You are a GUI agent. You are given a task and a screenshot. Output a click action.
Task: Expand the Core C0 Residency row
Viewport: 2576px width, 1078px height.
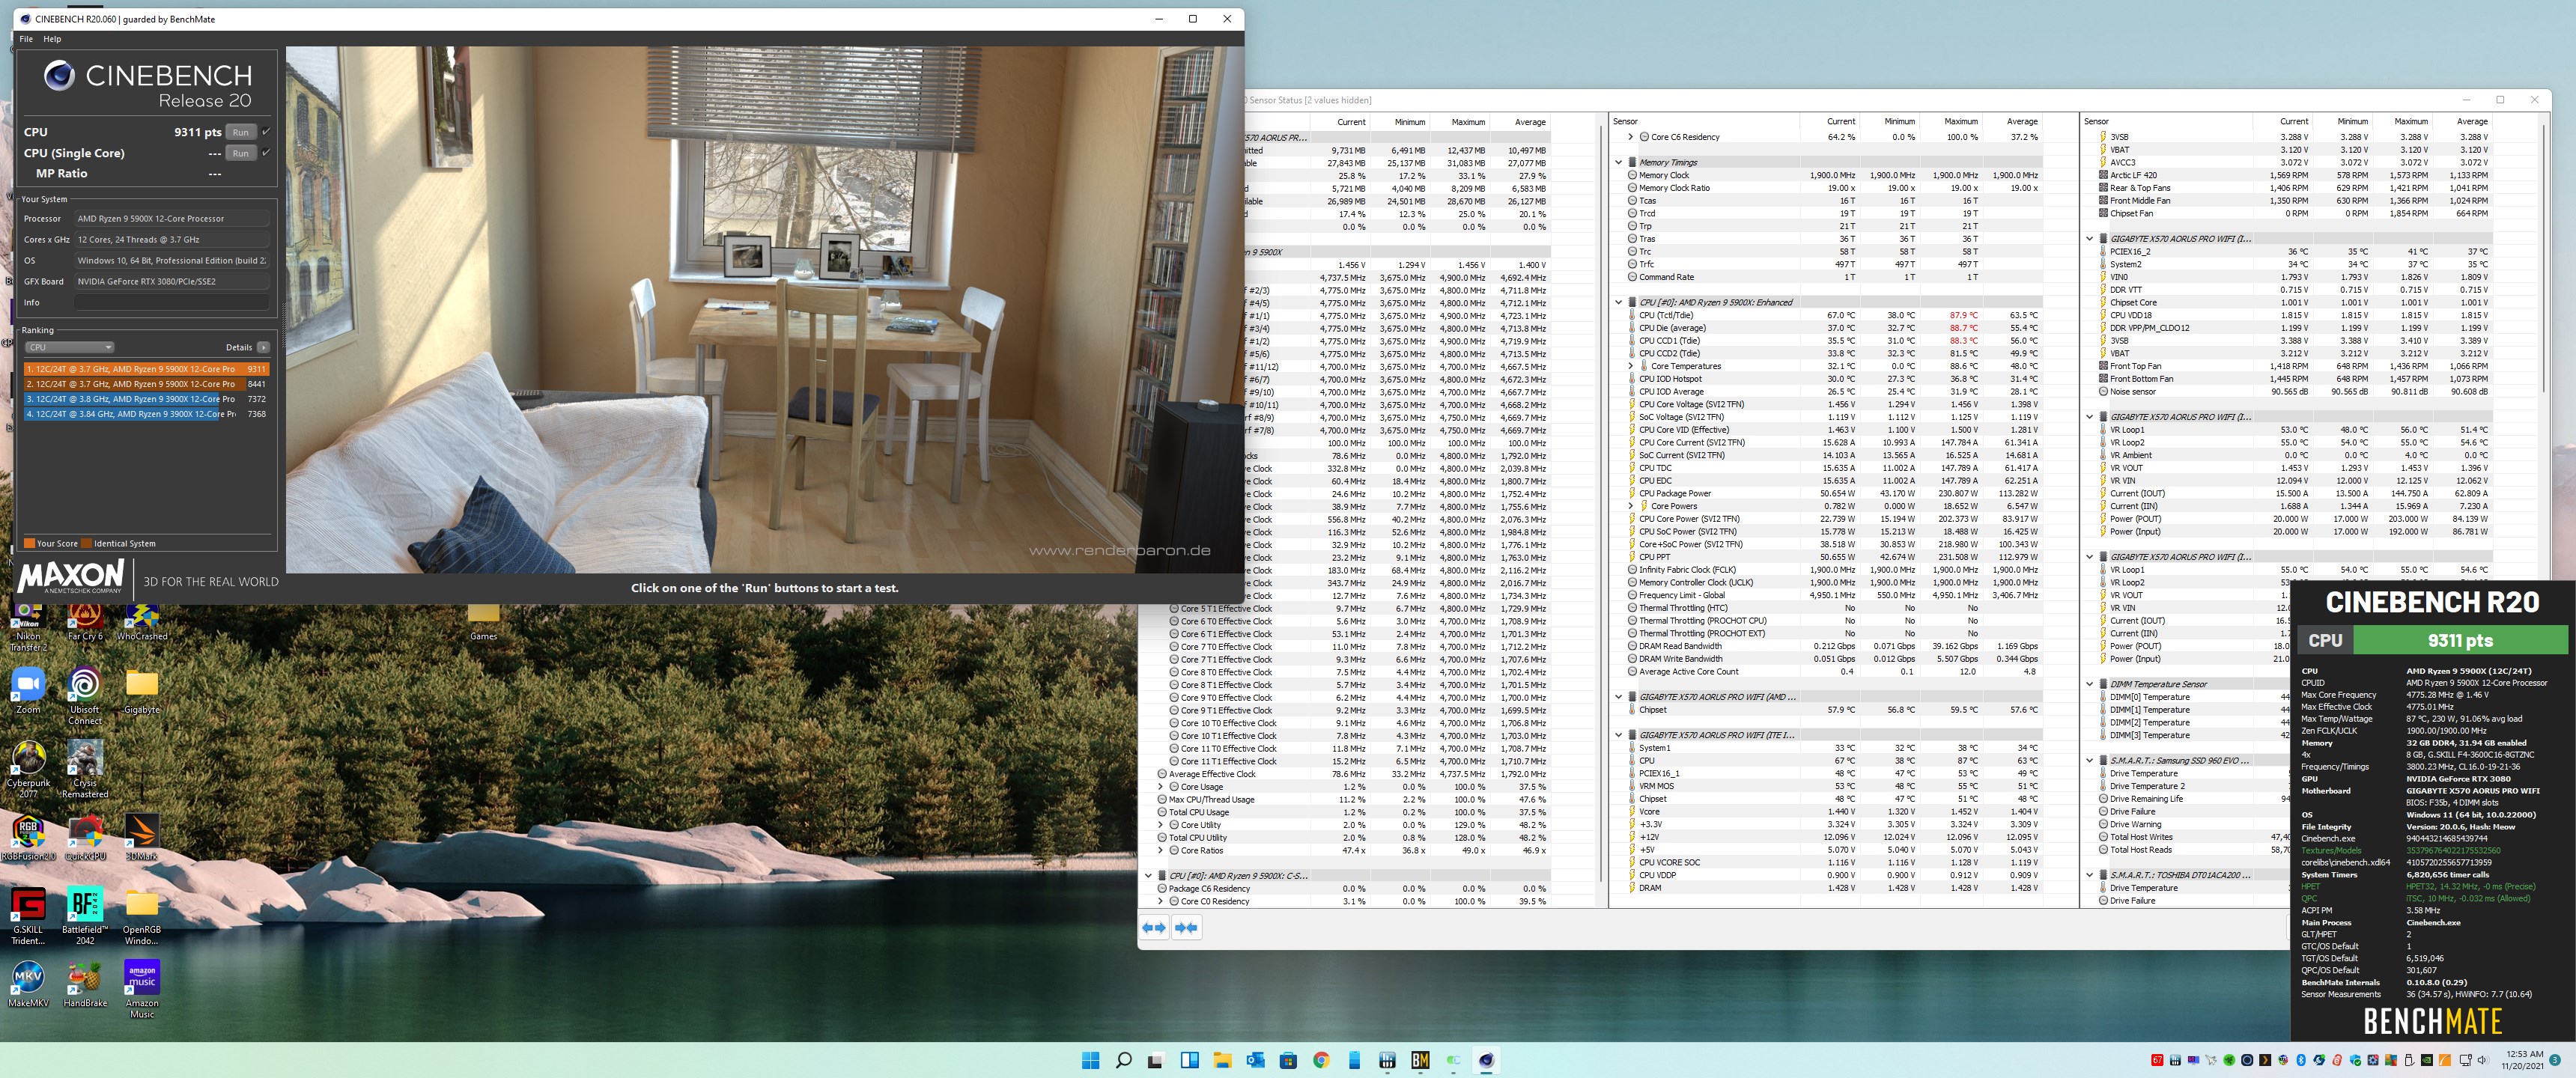coord(1161,901)
